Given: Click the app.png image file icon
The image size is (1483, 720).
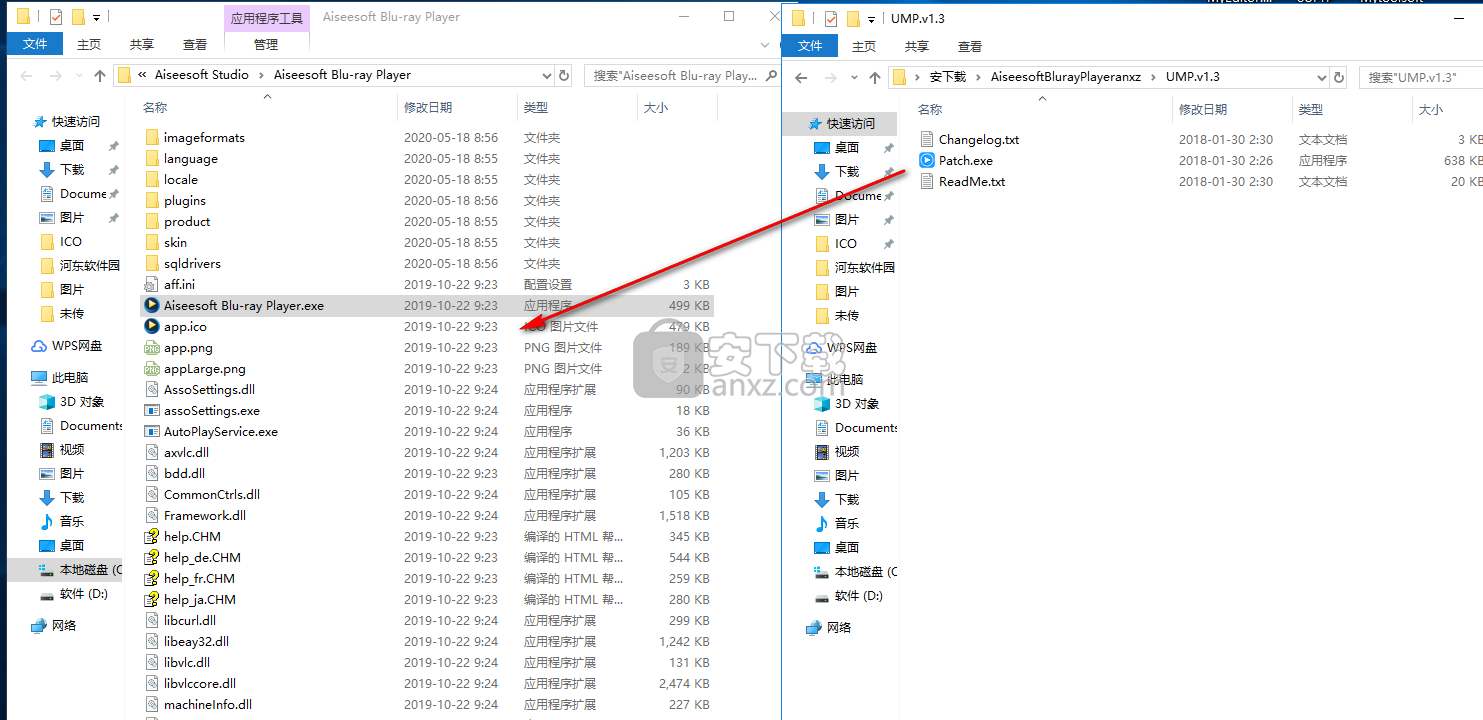Looking at the screenshot, I should (152, 348).
